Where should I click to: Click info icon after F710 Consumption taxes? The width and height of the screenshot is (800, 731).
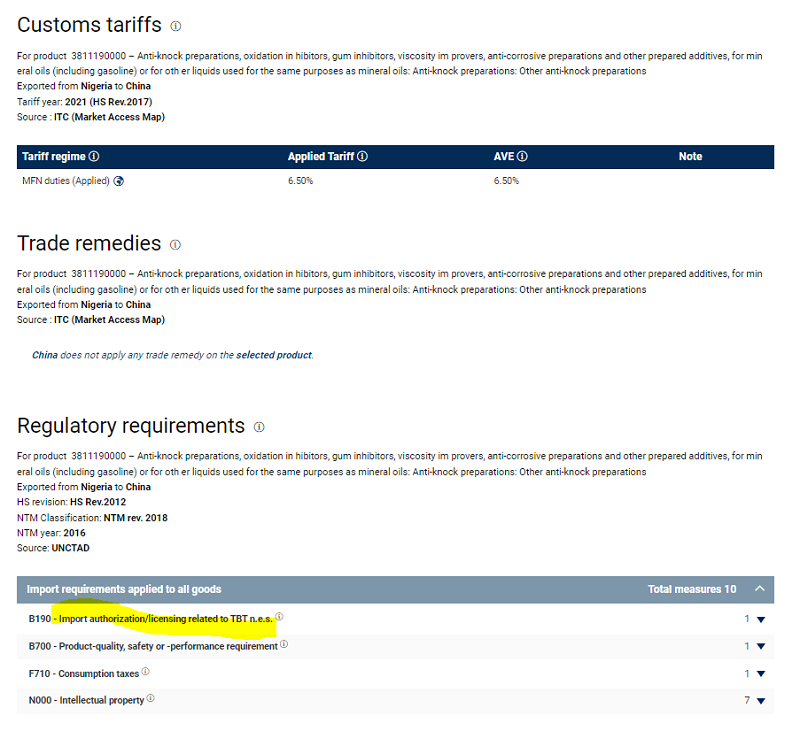(145, 672)
